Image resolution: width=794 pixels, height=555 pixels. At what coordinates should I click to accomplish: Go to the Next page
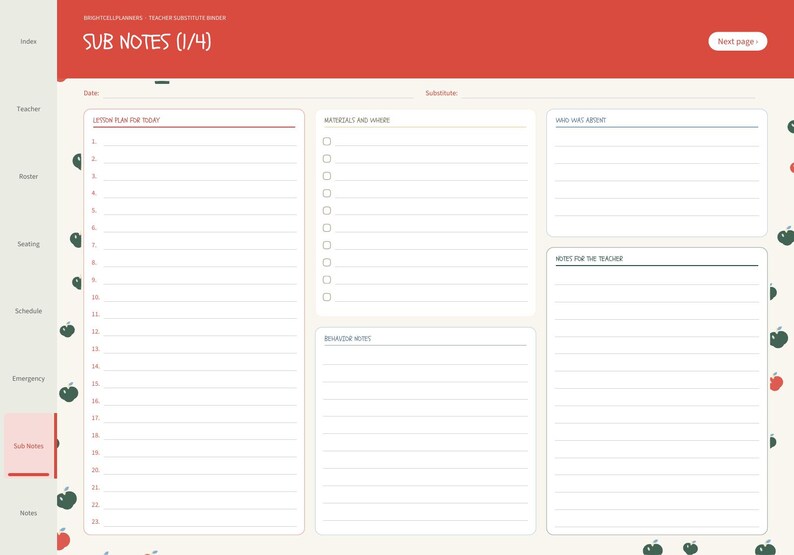click(737, 42)
